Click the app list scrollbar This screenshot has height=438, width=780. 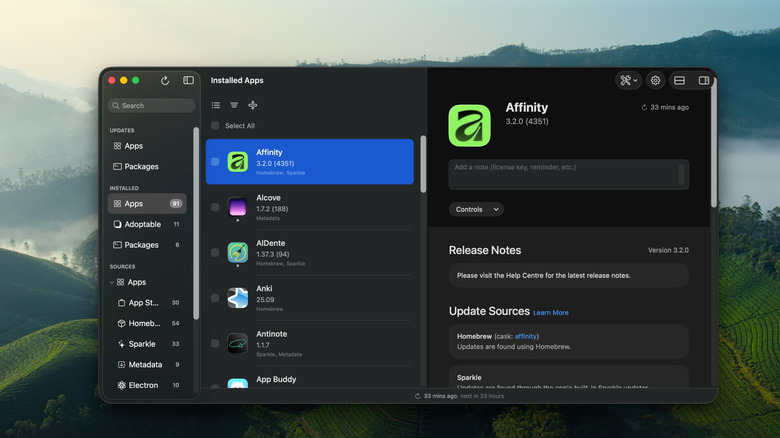point(423,164)
